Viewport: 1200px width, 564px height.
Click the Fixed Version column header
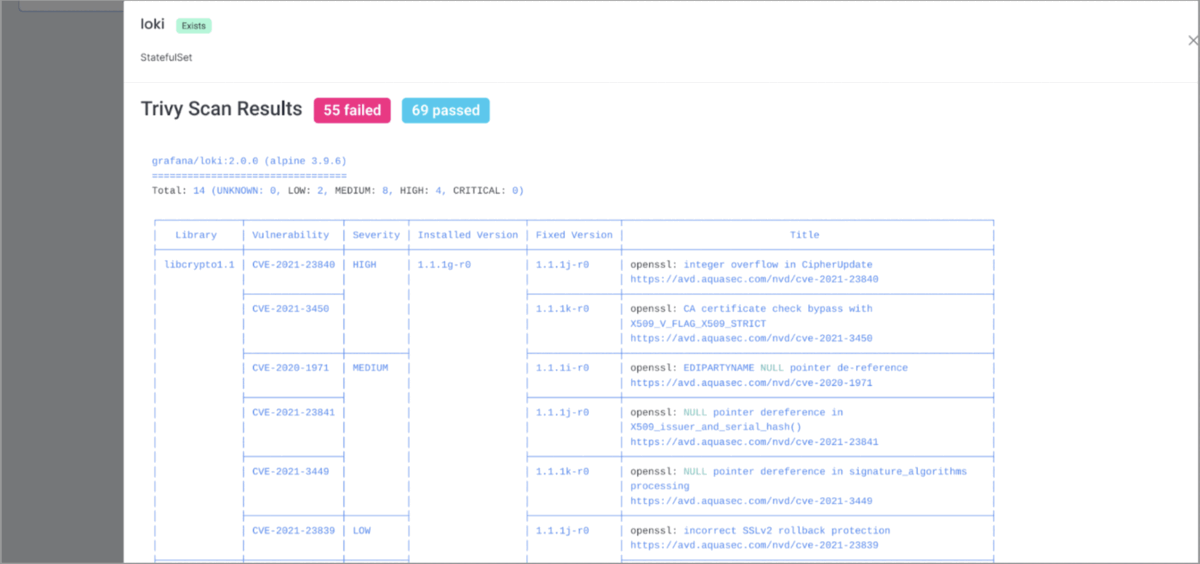tap(574, 235)
